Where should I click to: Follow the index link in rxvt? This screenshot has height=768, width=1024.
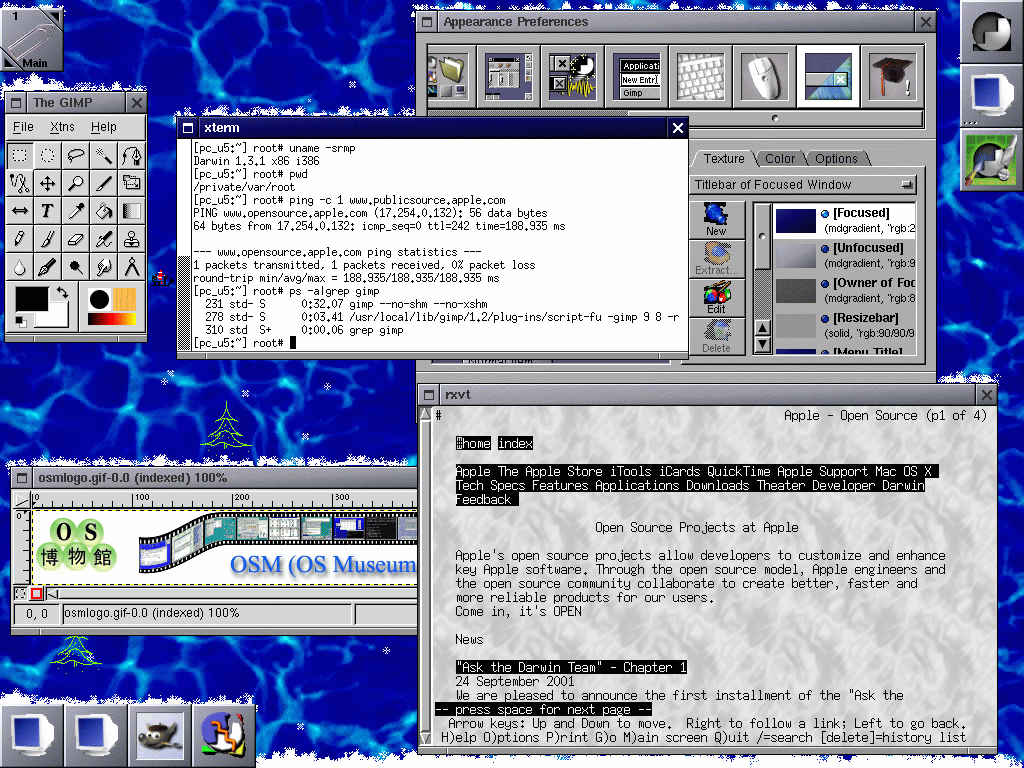click(515, 443)
